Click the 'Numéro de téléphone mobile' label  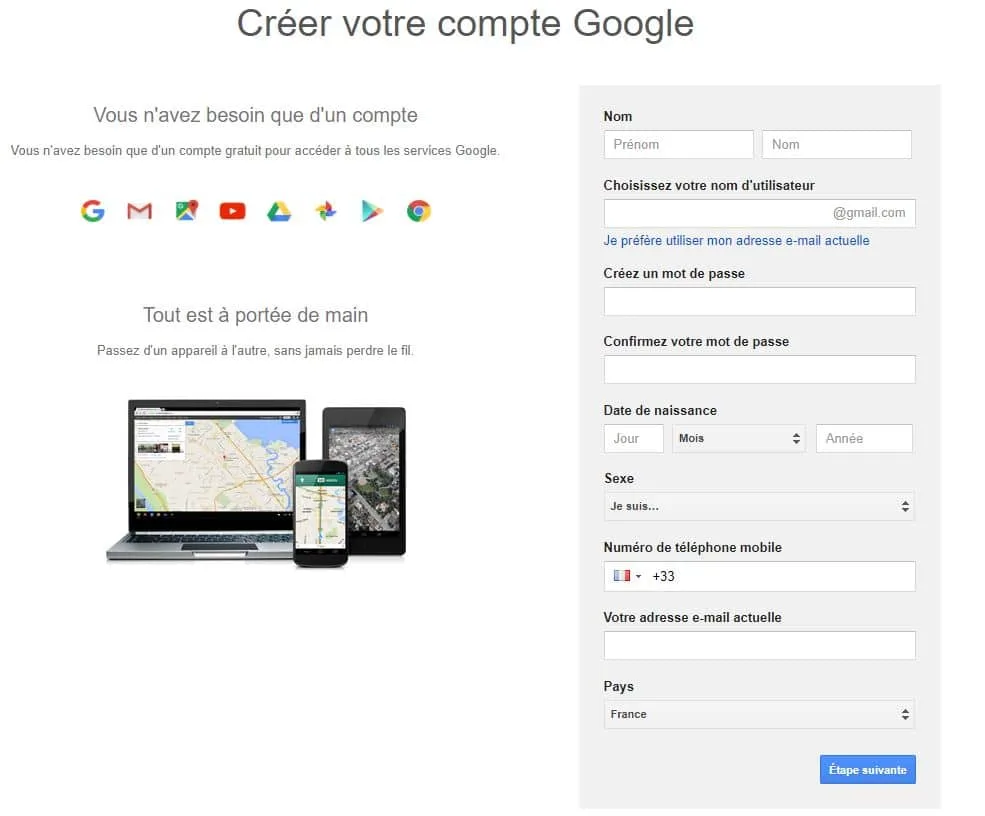(692, 547)
